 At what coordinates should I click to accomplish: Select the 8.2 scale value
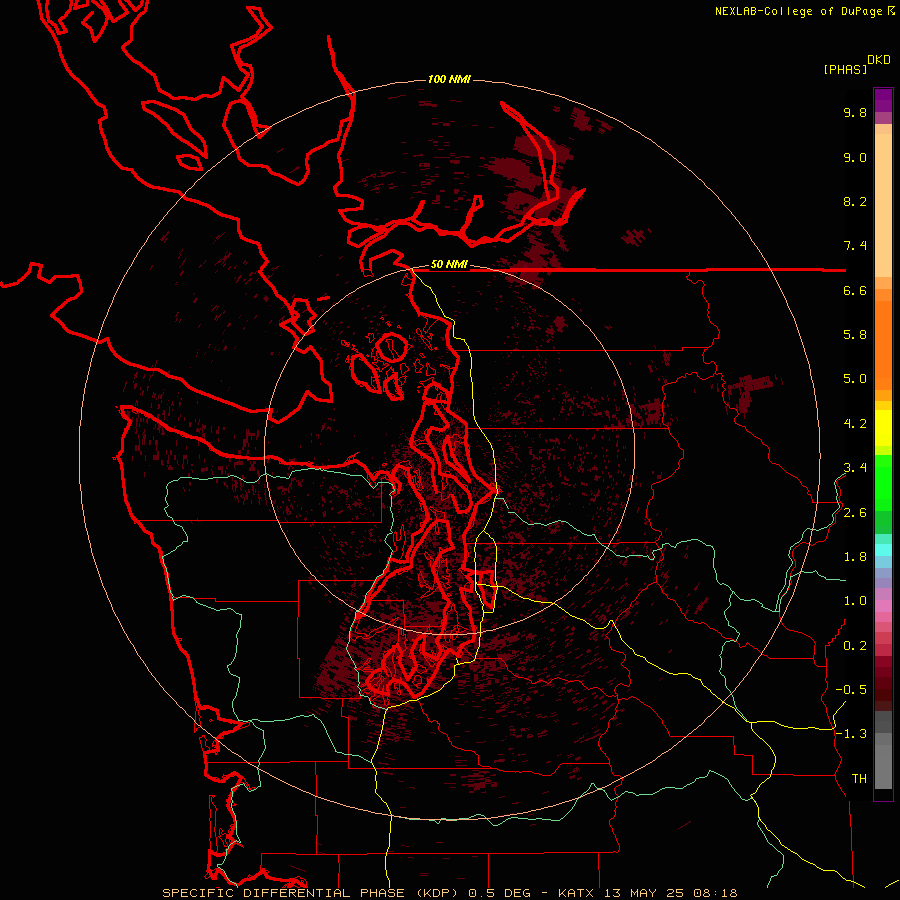pos(855,201)
